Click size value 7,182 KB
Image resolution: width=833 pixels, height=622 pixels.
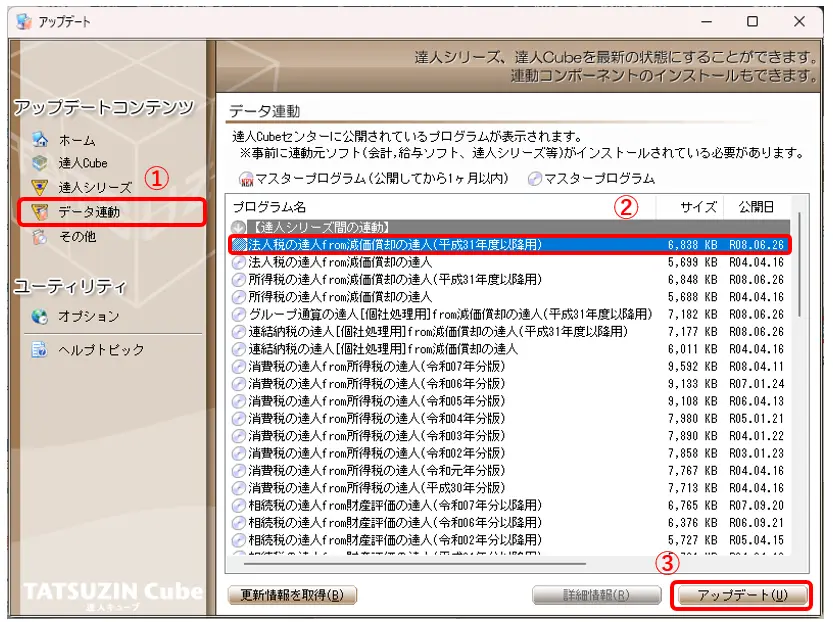pyautogui.click(x=693, y=314)
